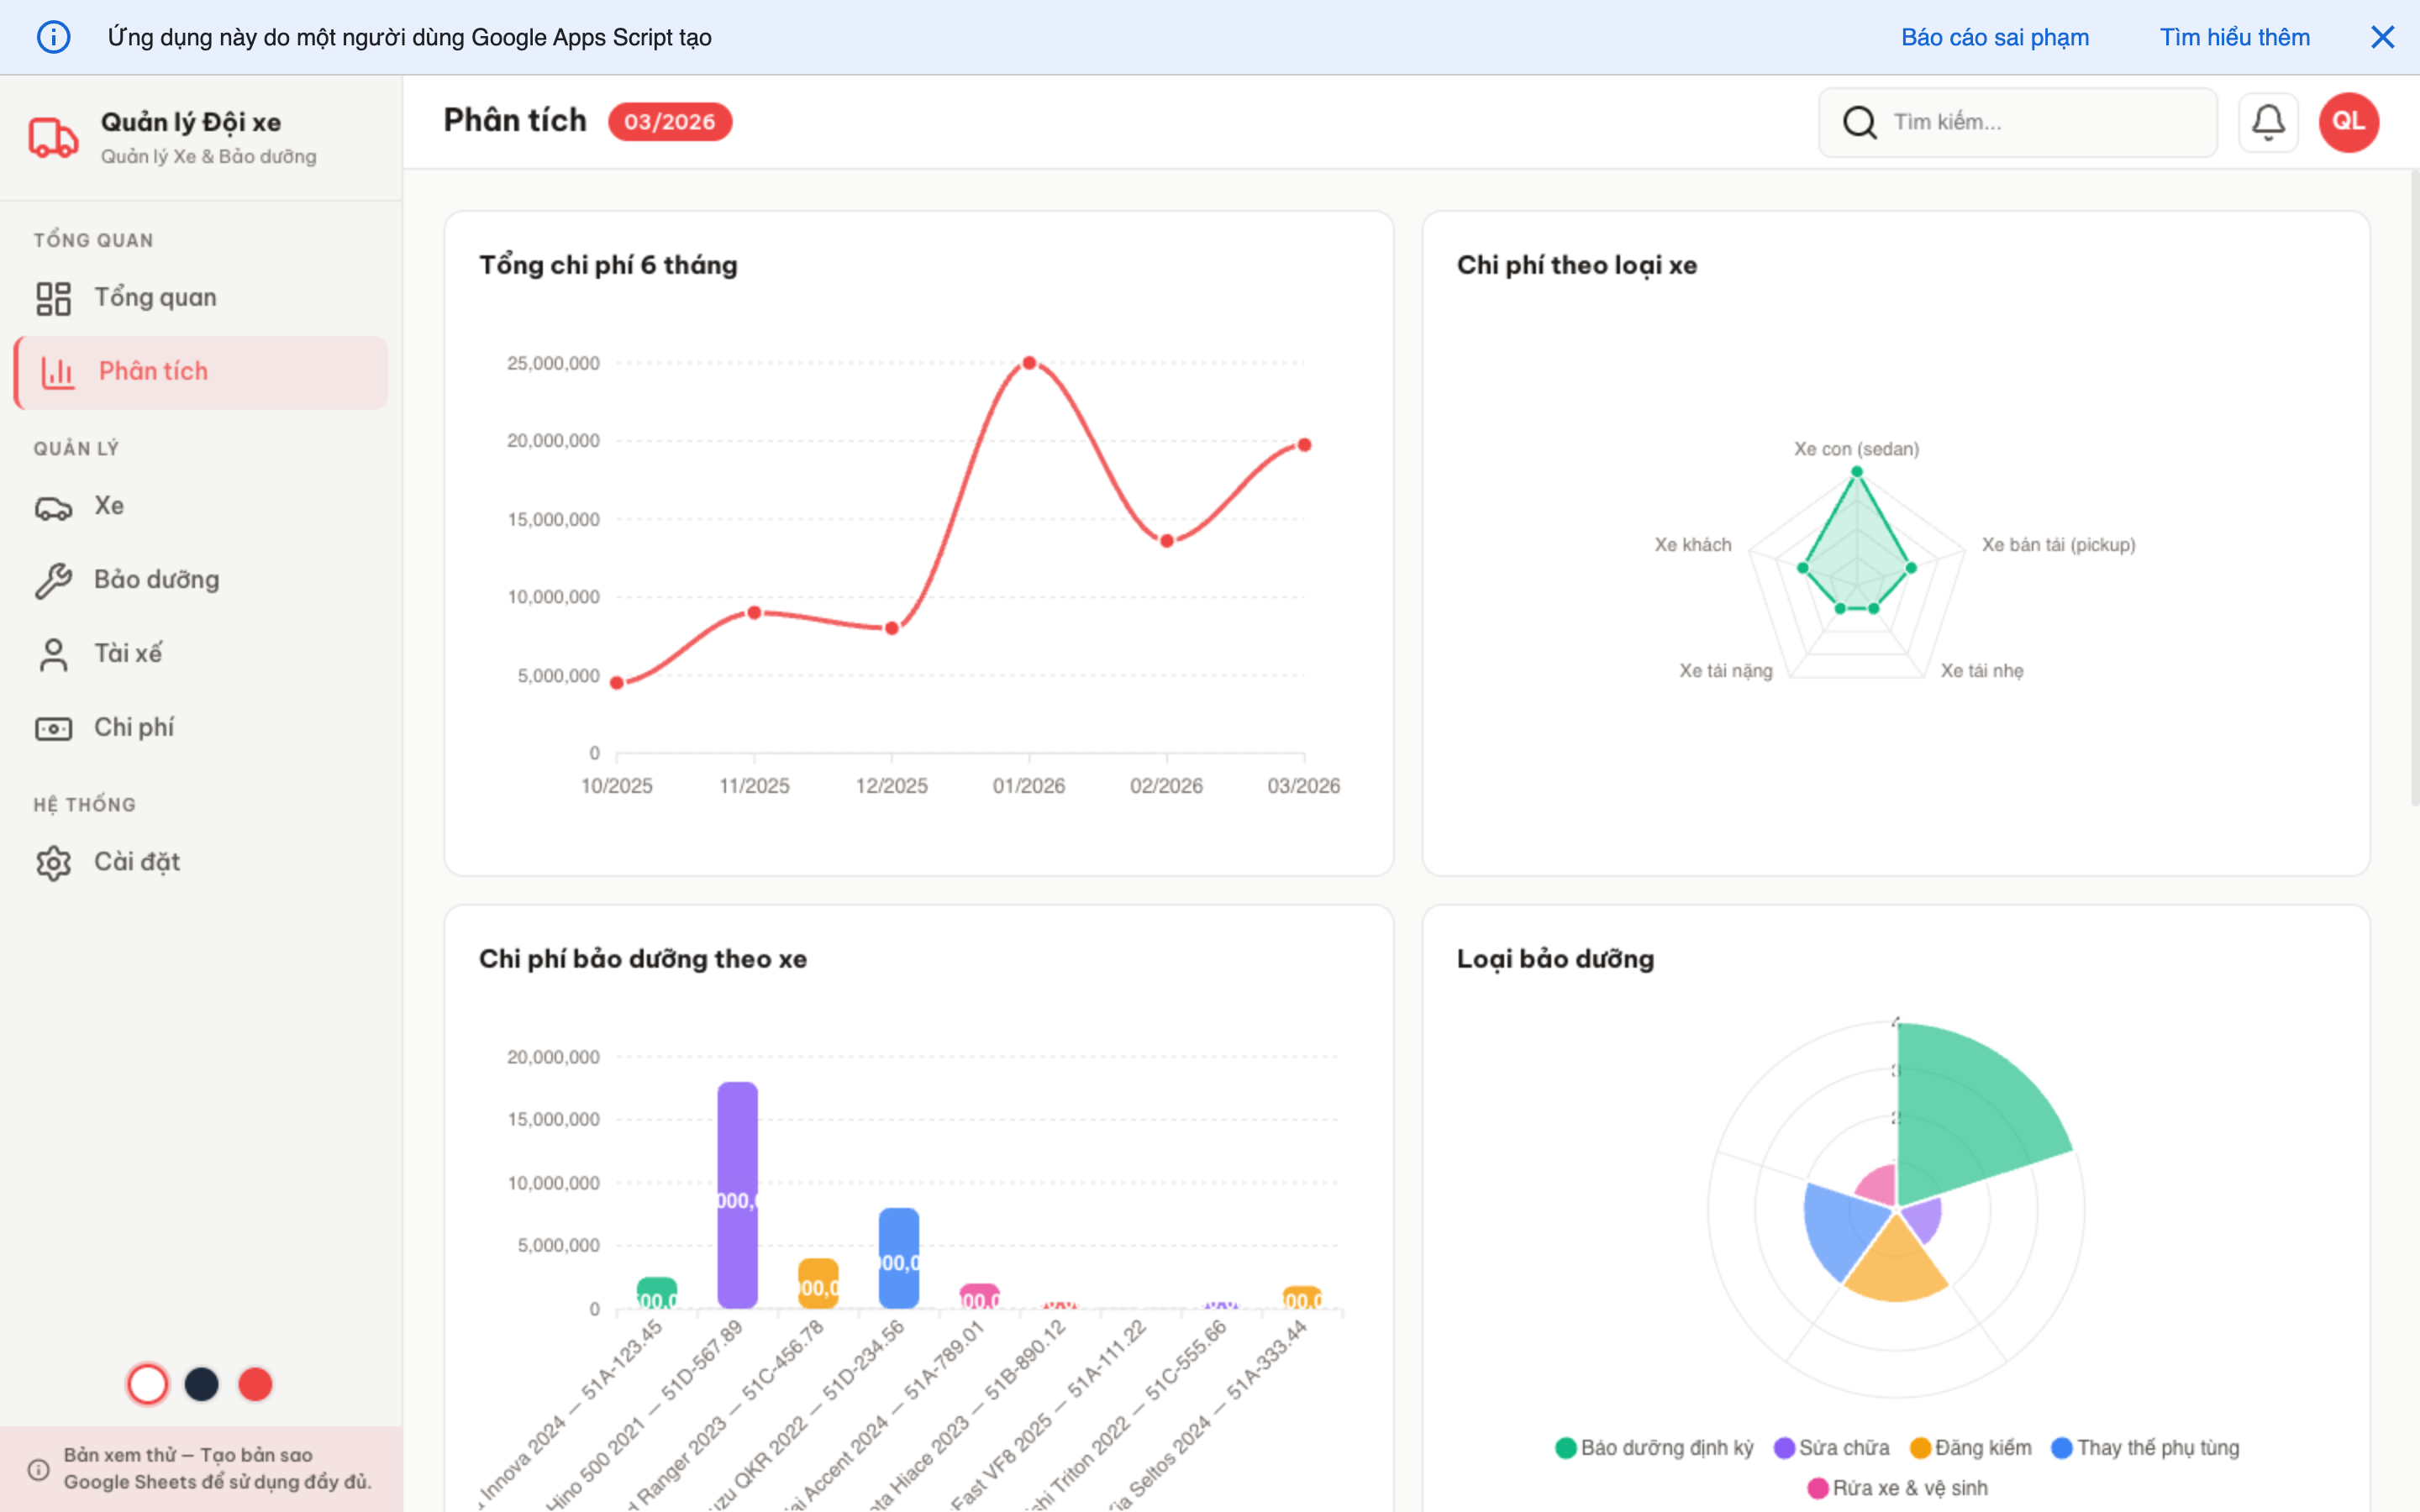Click Tìm hiểu thêm link
The image size is (2420, 1512).
click(2234, 37)
